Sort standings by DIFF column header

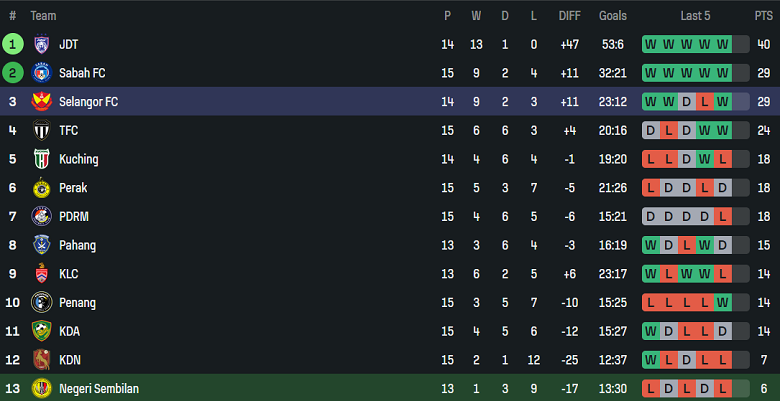click(569, 16)
